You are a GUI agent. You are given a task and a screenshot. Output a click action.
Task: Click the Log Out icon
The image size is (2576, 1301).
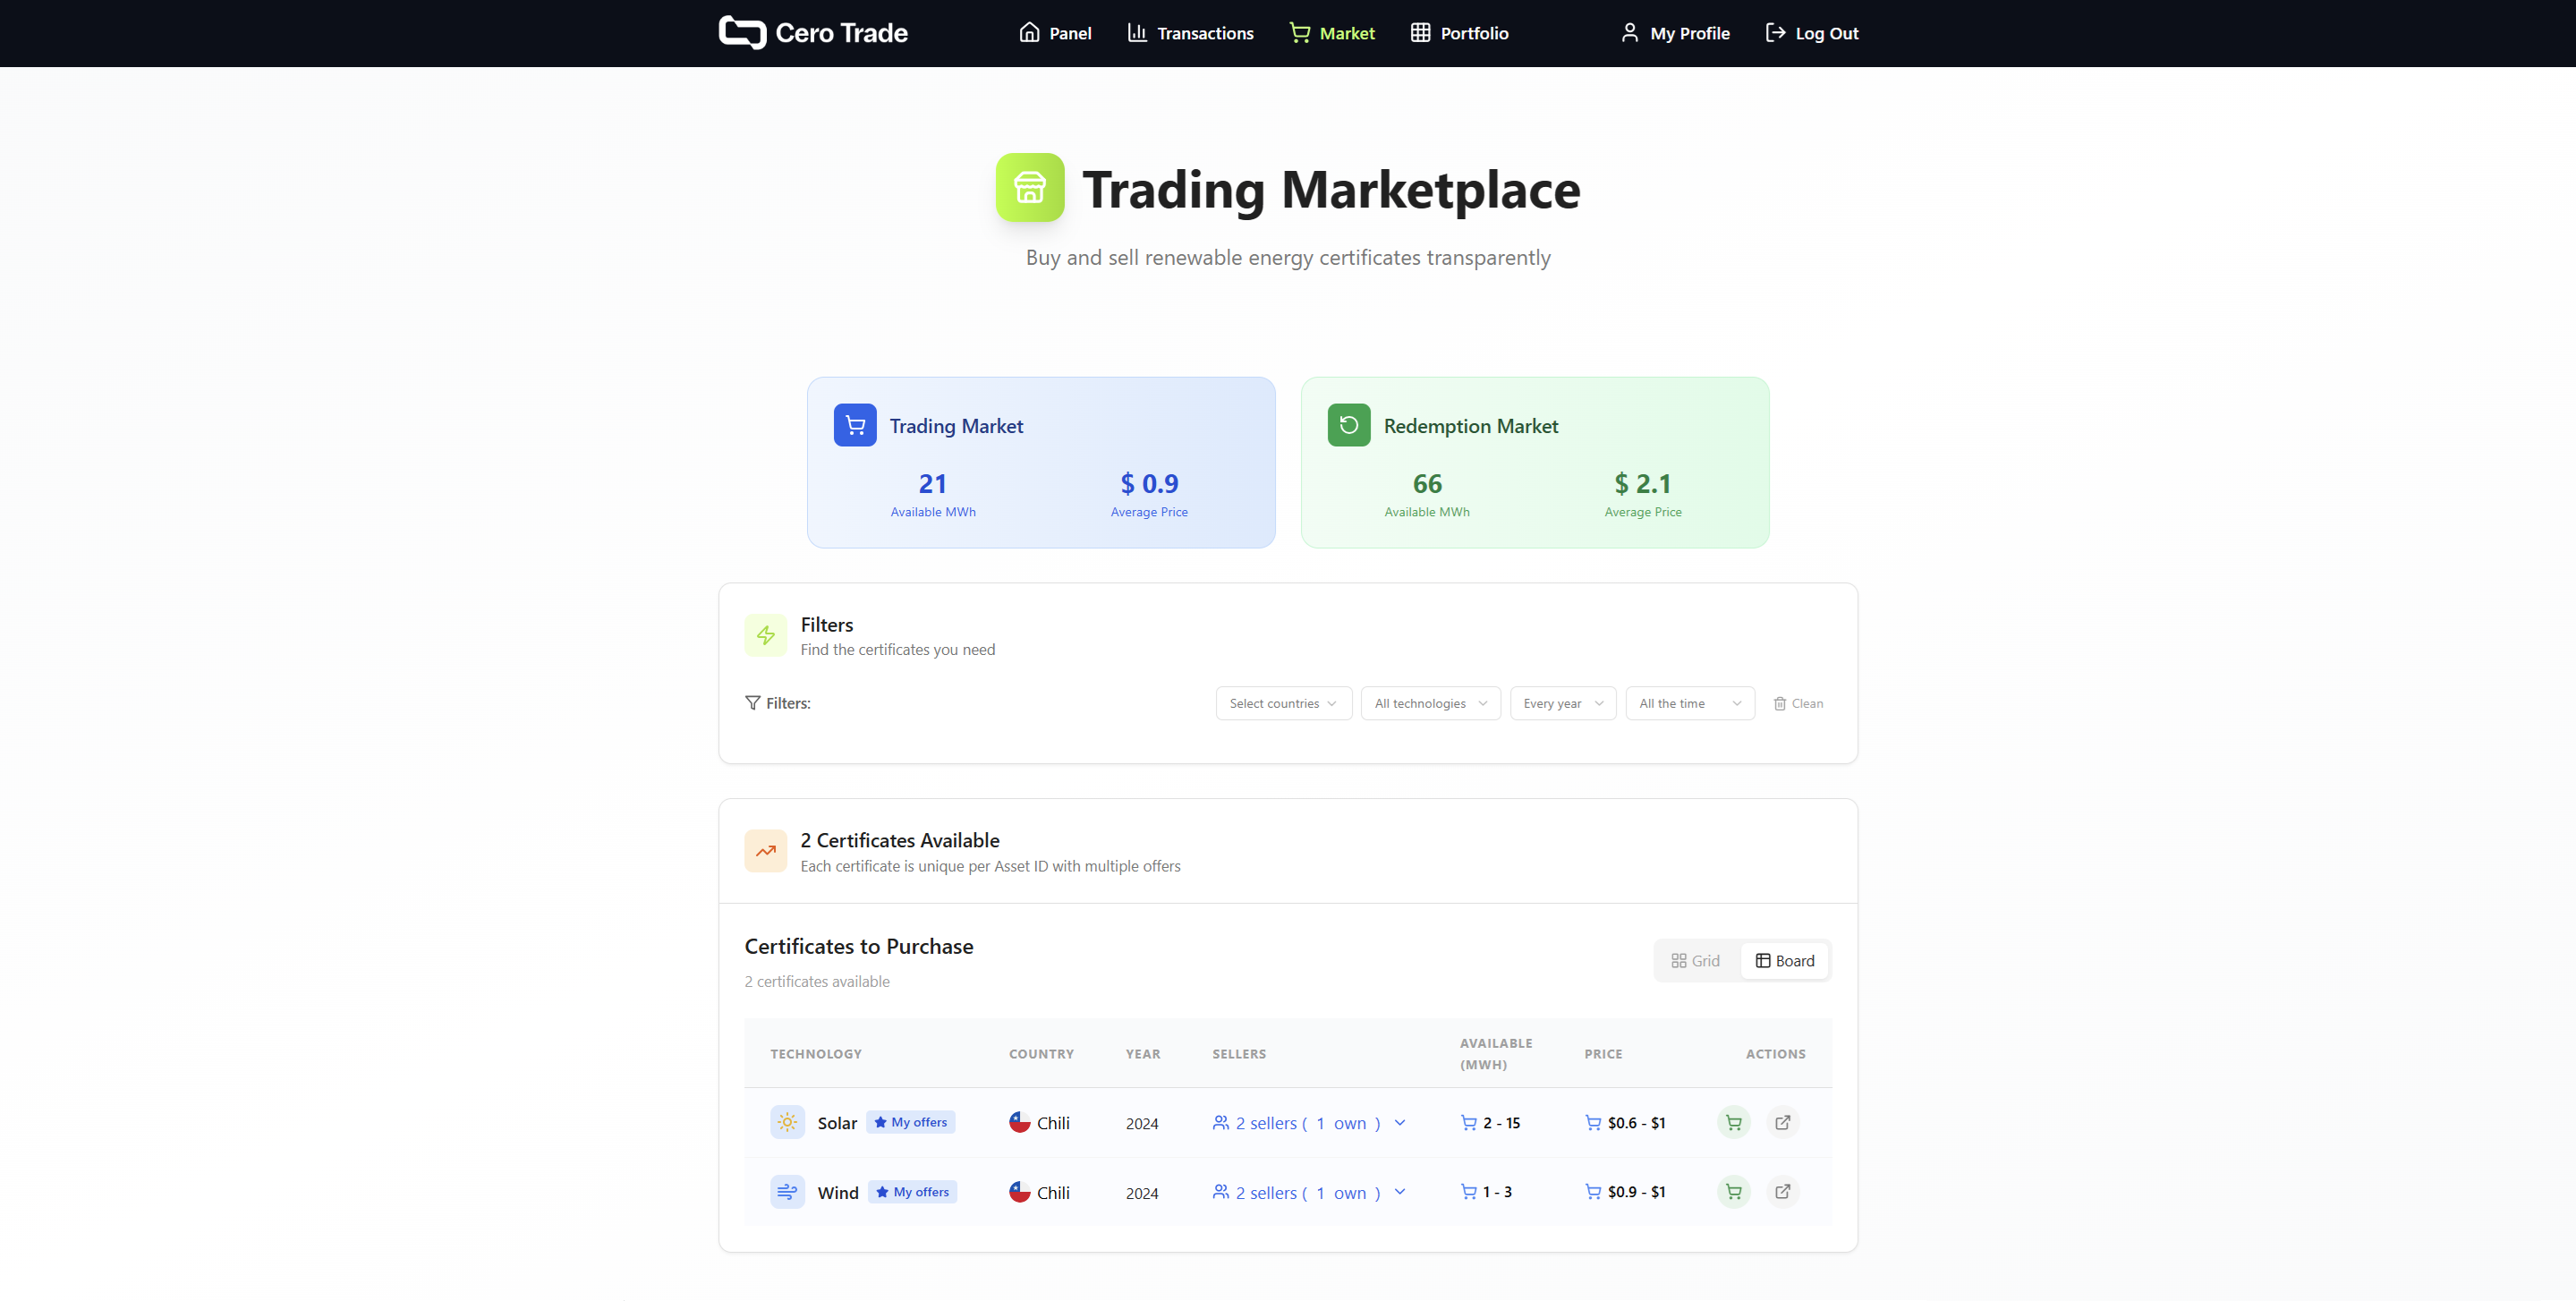(x=1774, y=32)
